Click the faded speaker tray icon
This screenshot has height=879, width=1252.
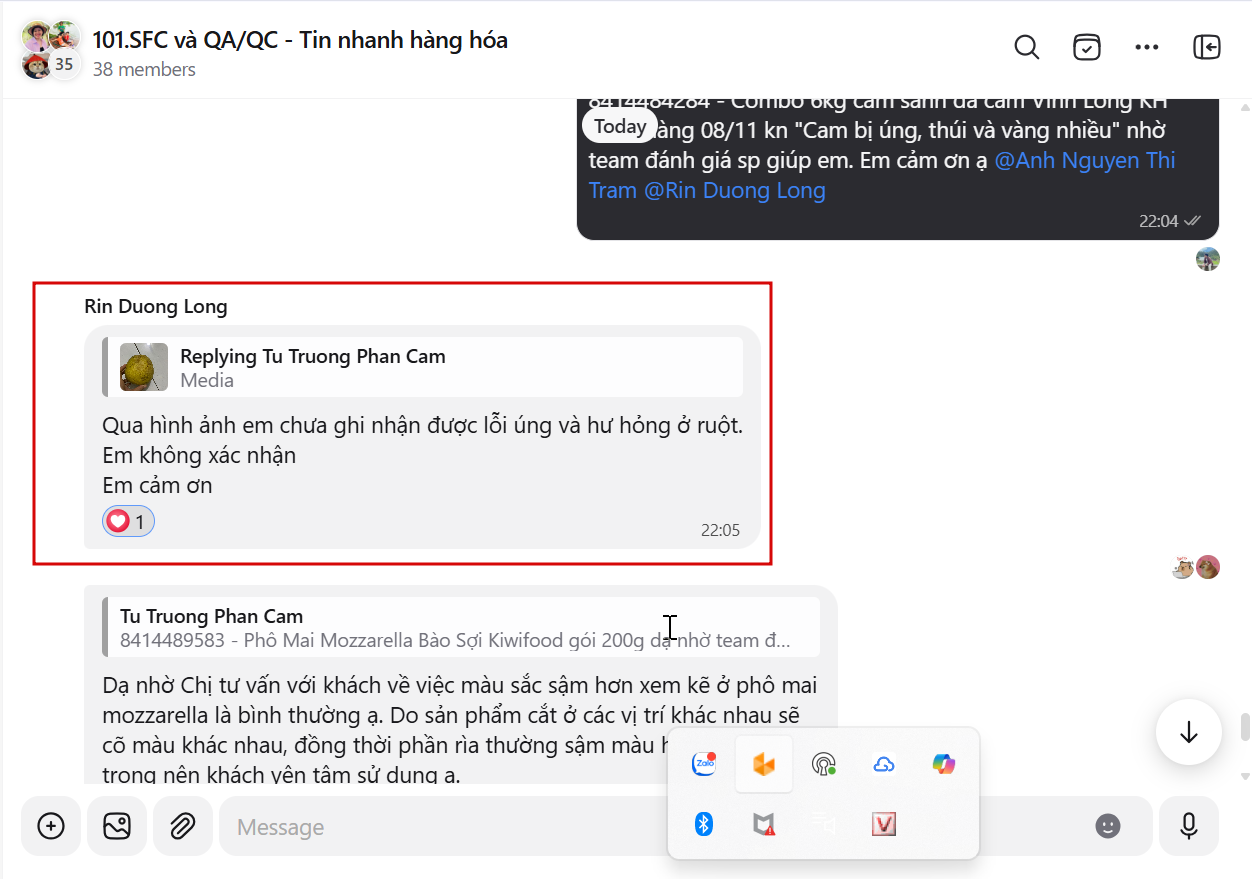[x=823, y=824]
